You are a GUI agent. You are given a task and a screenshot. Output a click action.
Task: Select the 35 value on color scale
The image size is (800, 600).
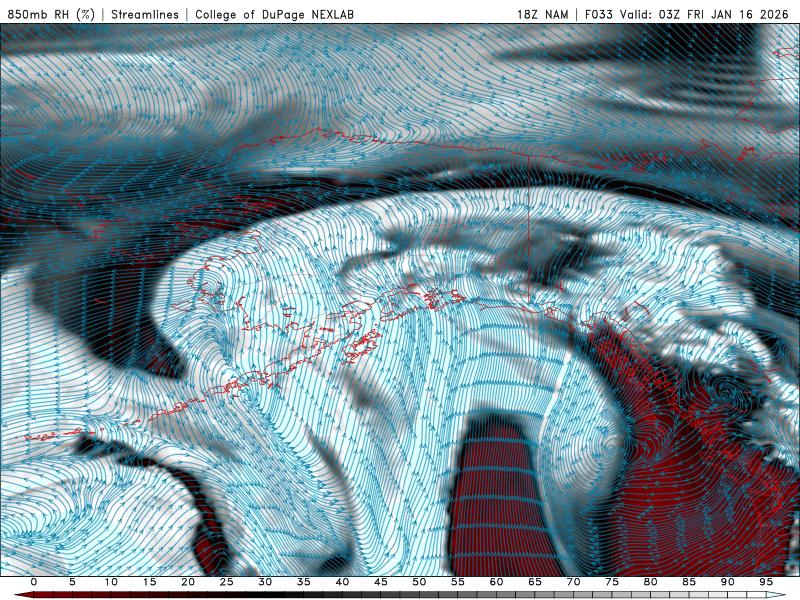pyautogui.click(x=304, y=582)
